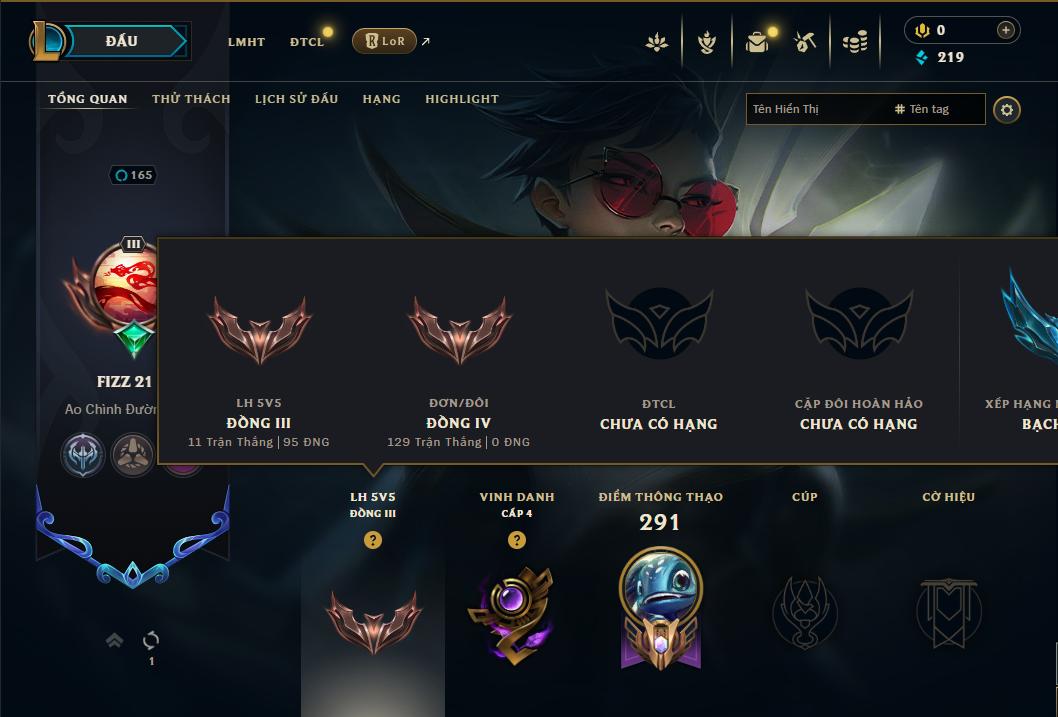Click the refresh arrows icon below banner

tap(151, 640)
